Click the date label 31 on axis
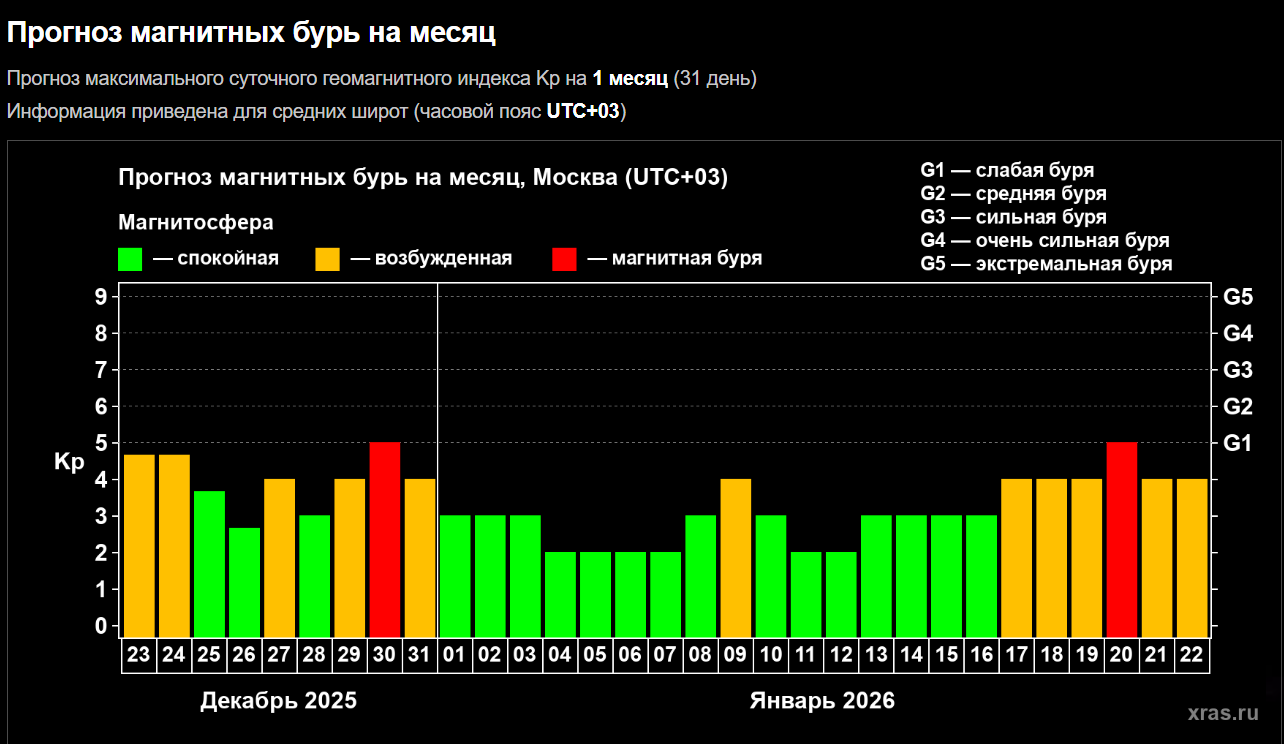Screen dimensions: 1284x744 tap(420, 656)
